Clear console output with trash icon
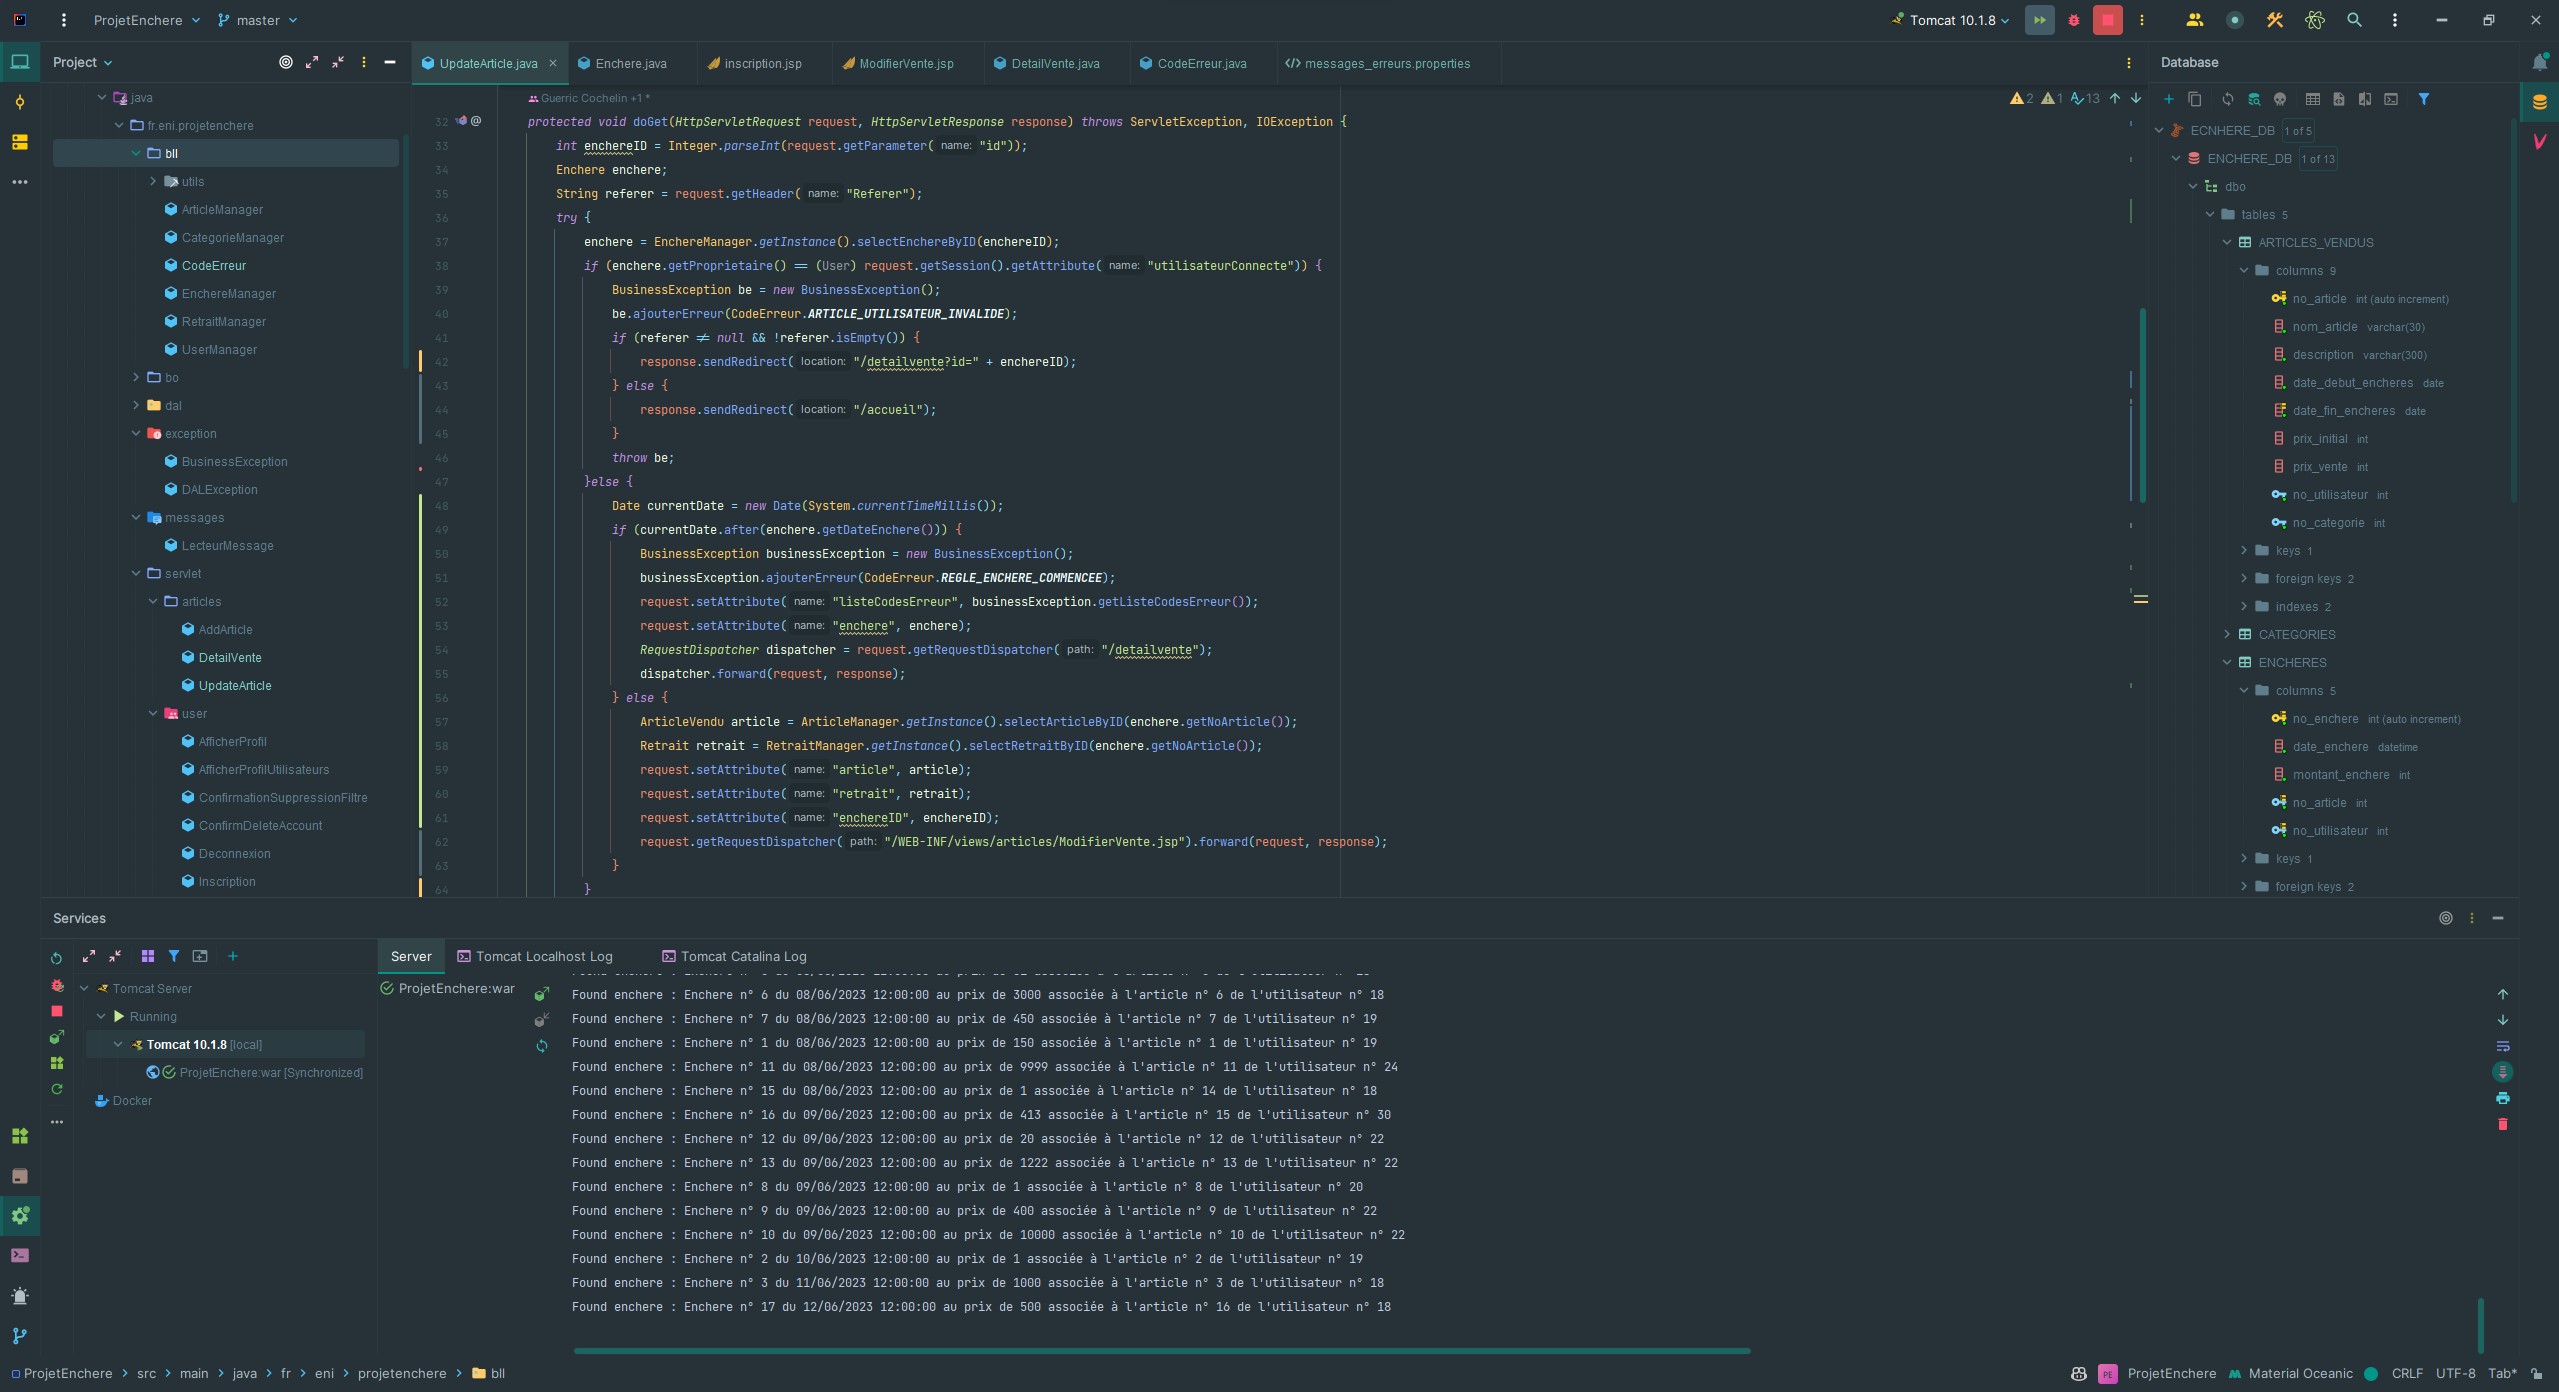The width and height of the screenshot is (2559, 1392). (x=2502, y=1125)
